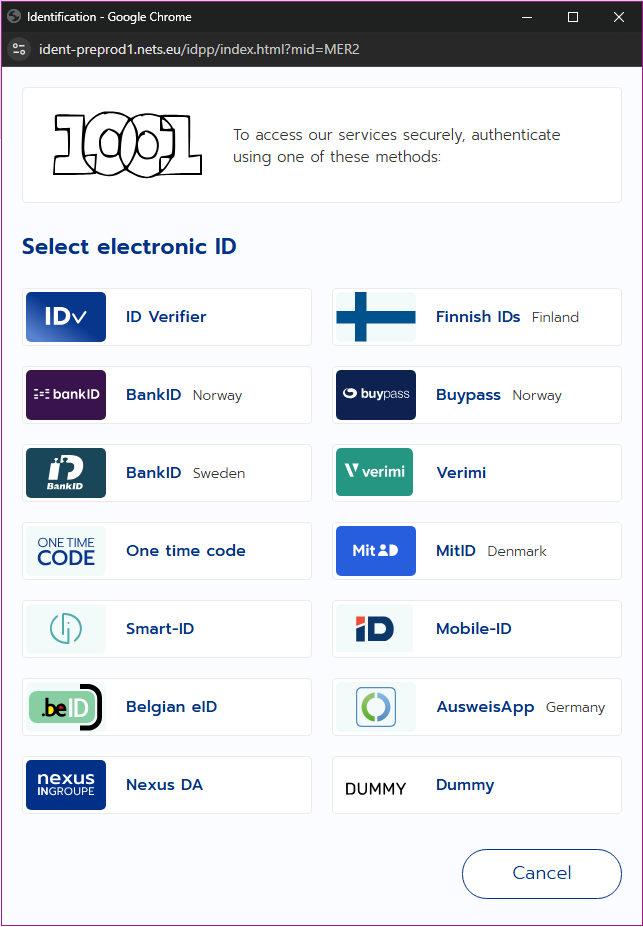643x927 pixels.
Task: Click the ID Verifier logo icon
Action: pyautogui.click(x=66, y=317)
